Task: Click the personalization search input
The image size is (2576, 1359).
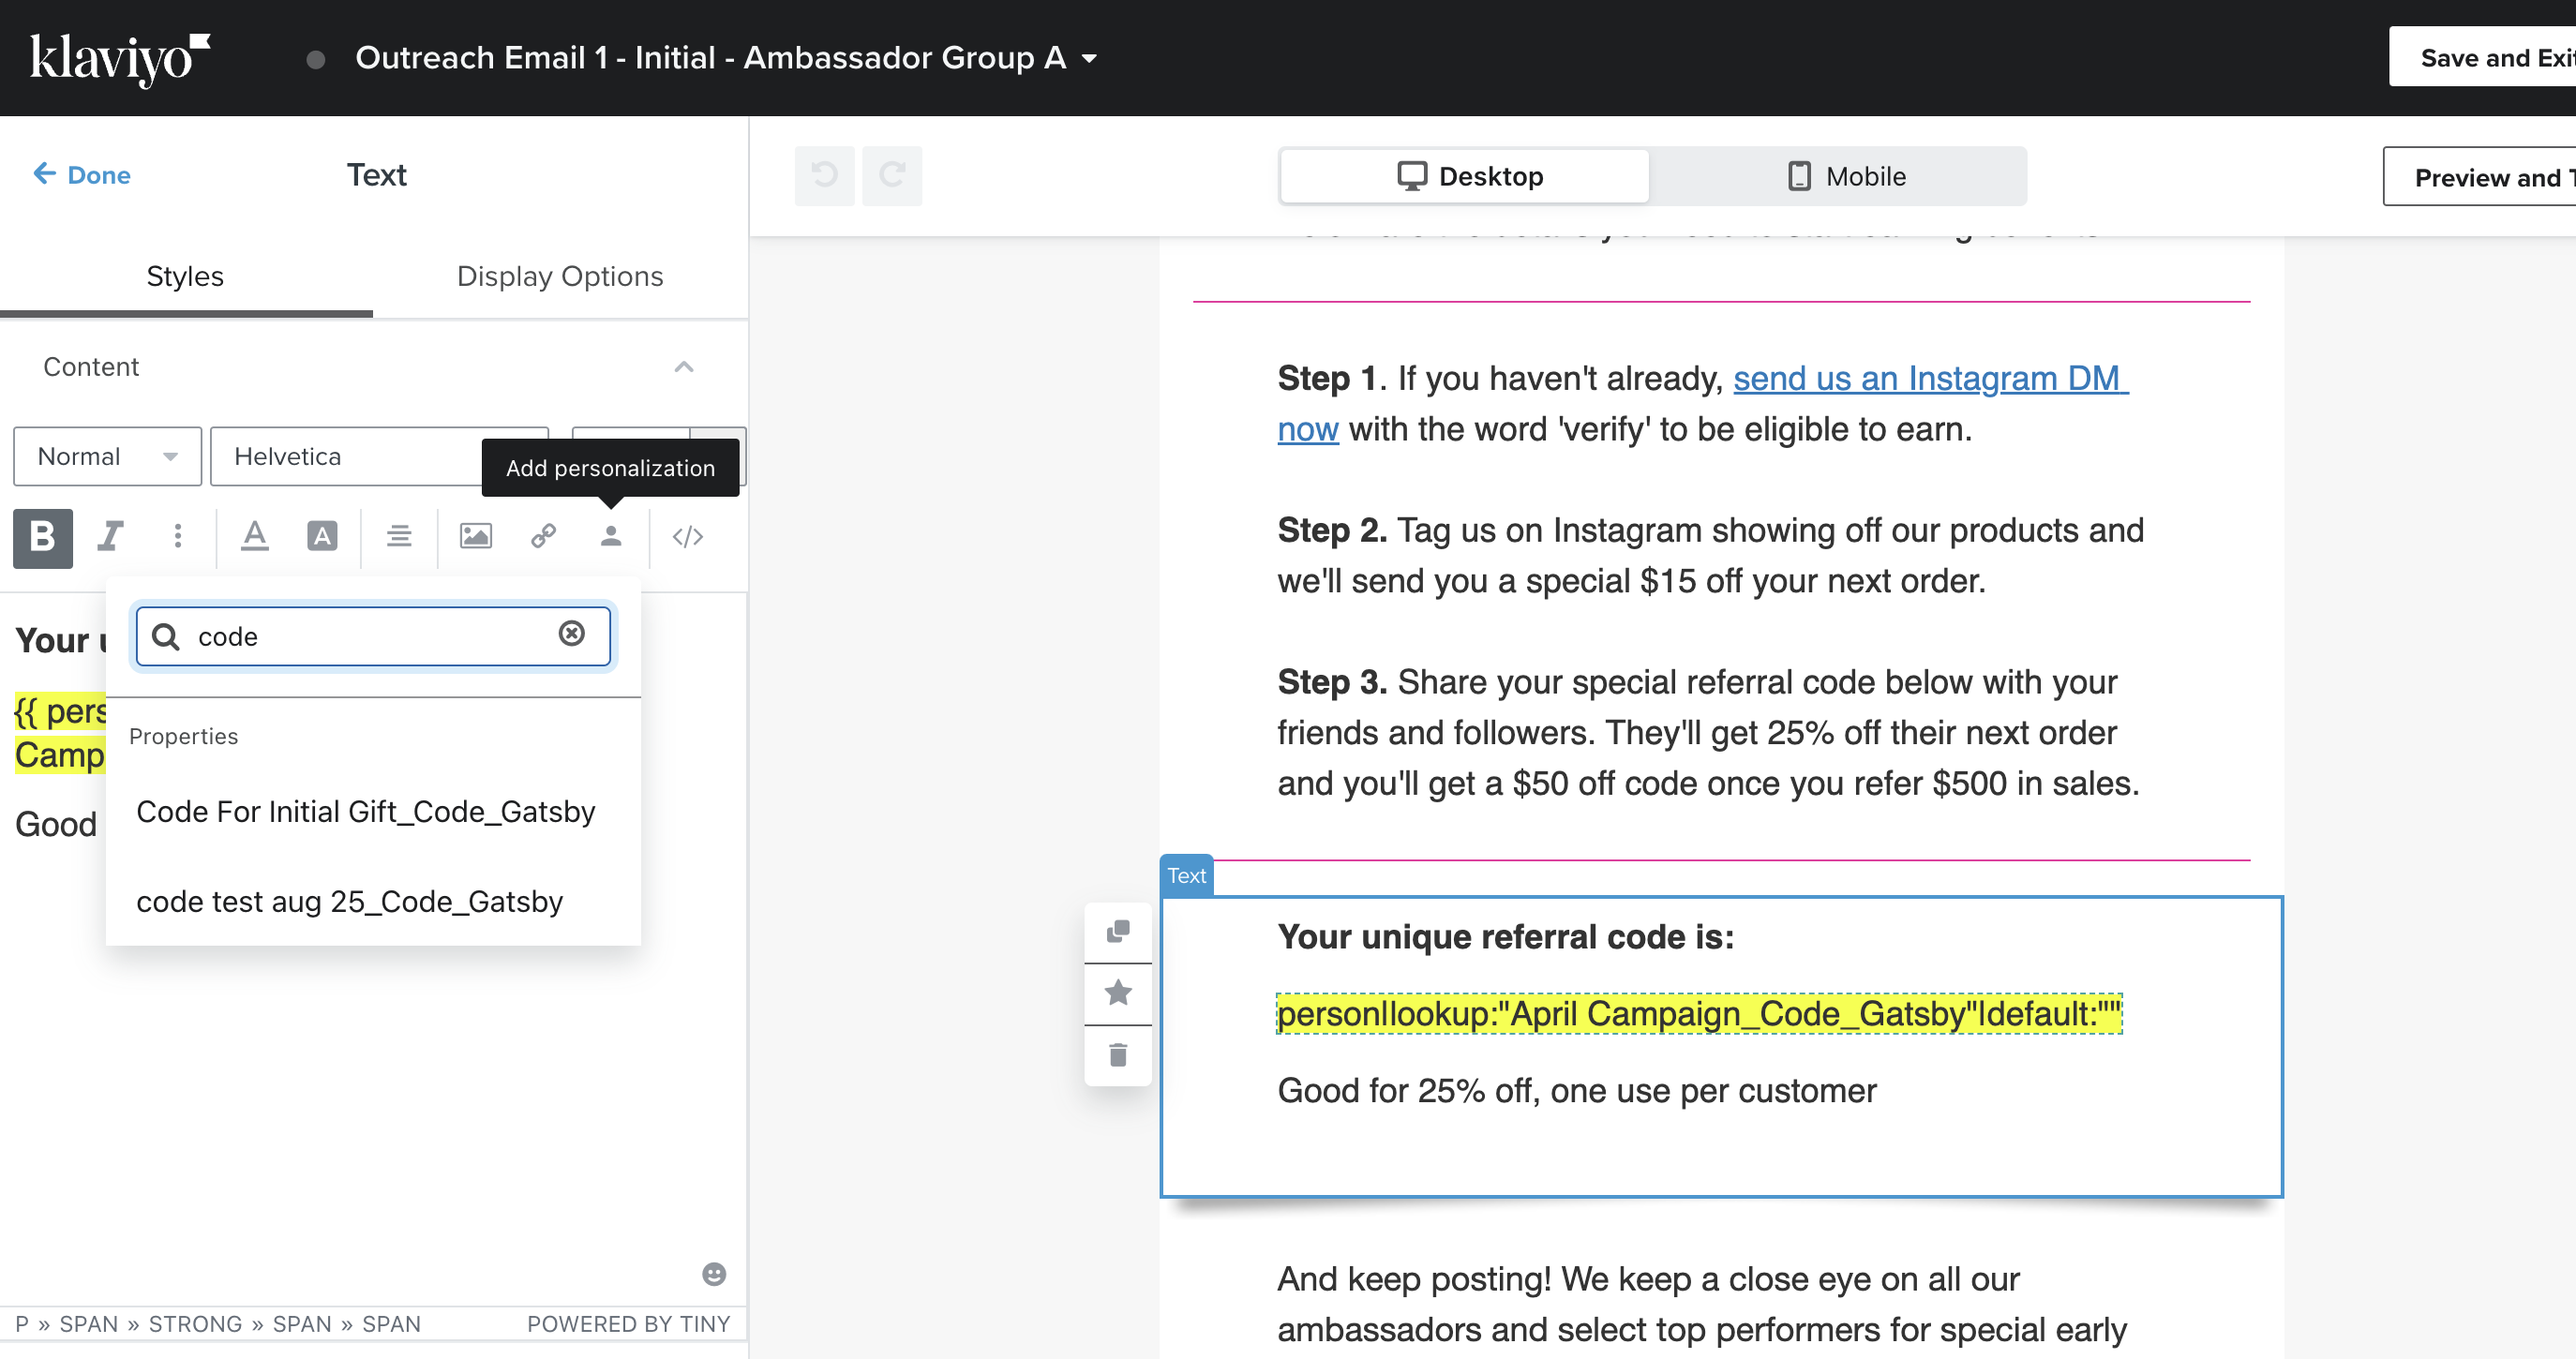Action: (373, 636)
